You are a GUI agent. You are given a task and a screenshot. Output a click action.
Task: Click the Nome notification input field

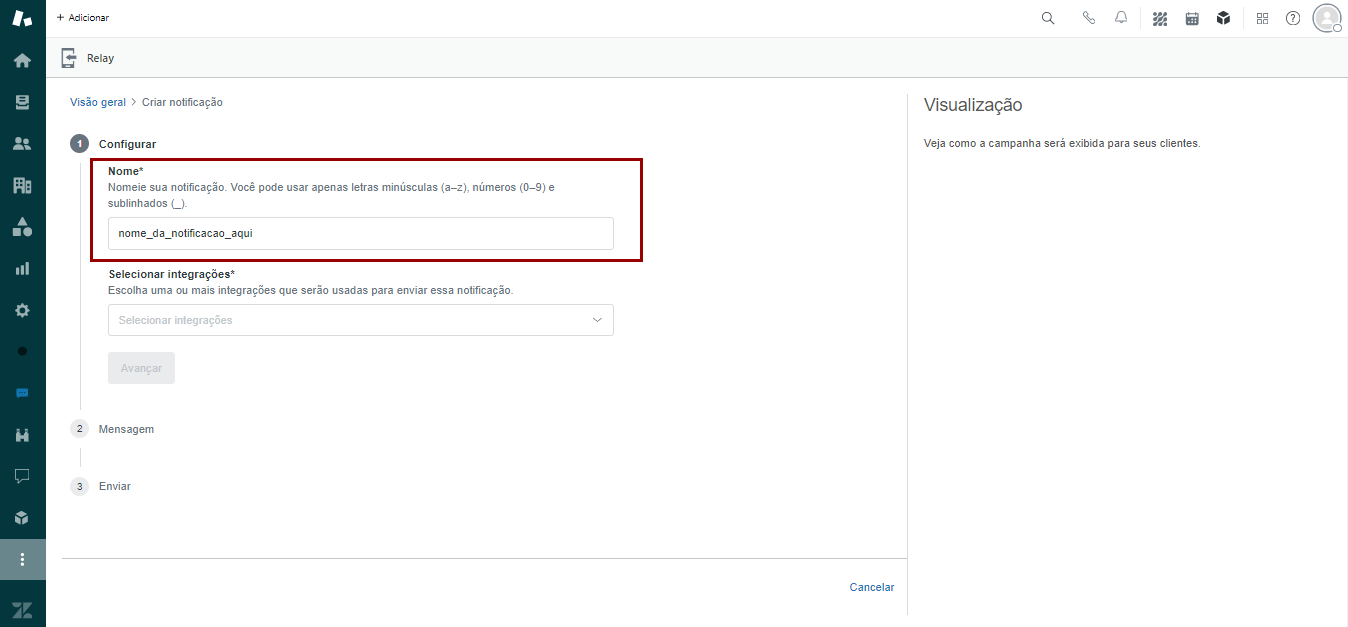pyautogui.click(x=360, y=234)
